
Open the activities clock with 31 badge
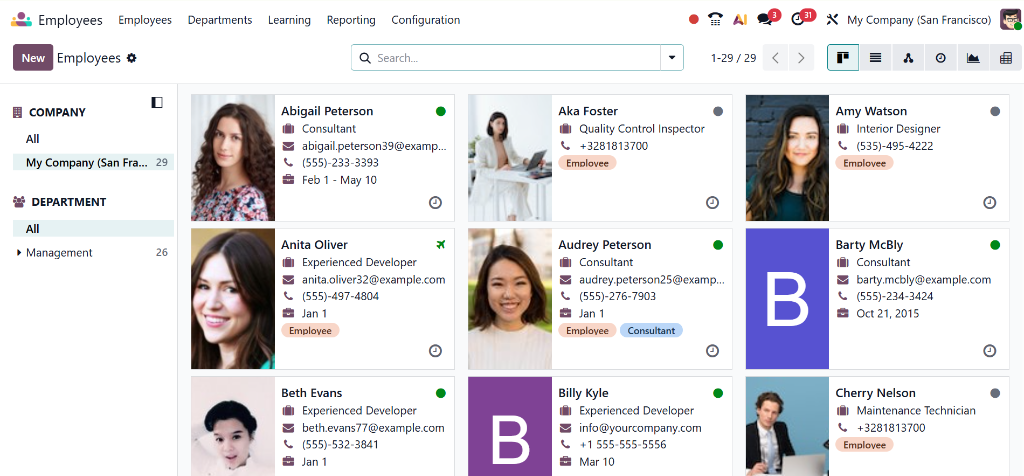point(798,19)
